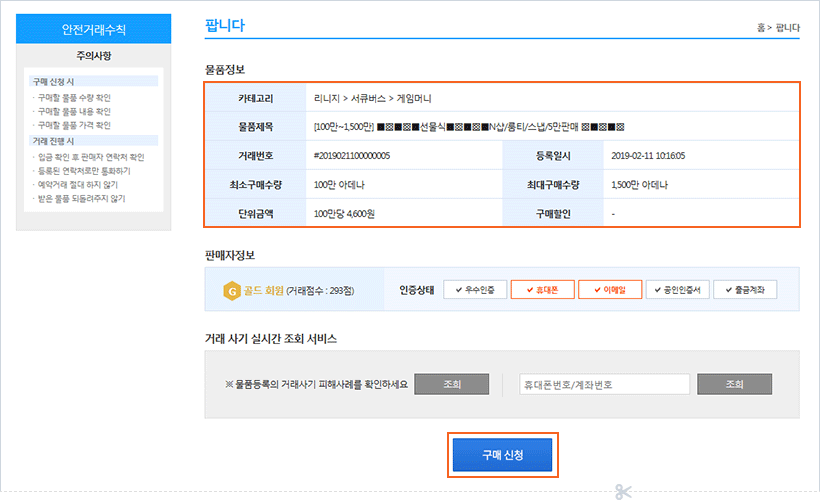
Task: Click the gold member G badge icon
Action: tap(232, 290)
